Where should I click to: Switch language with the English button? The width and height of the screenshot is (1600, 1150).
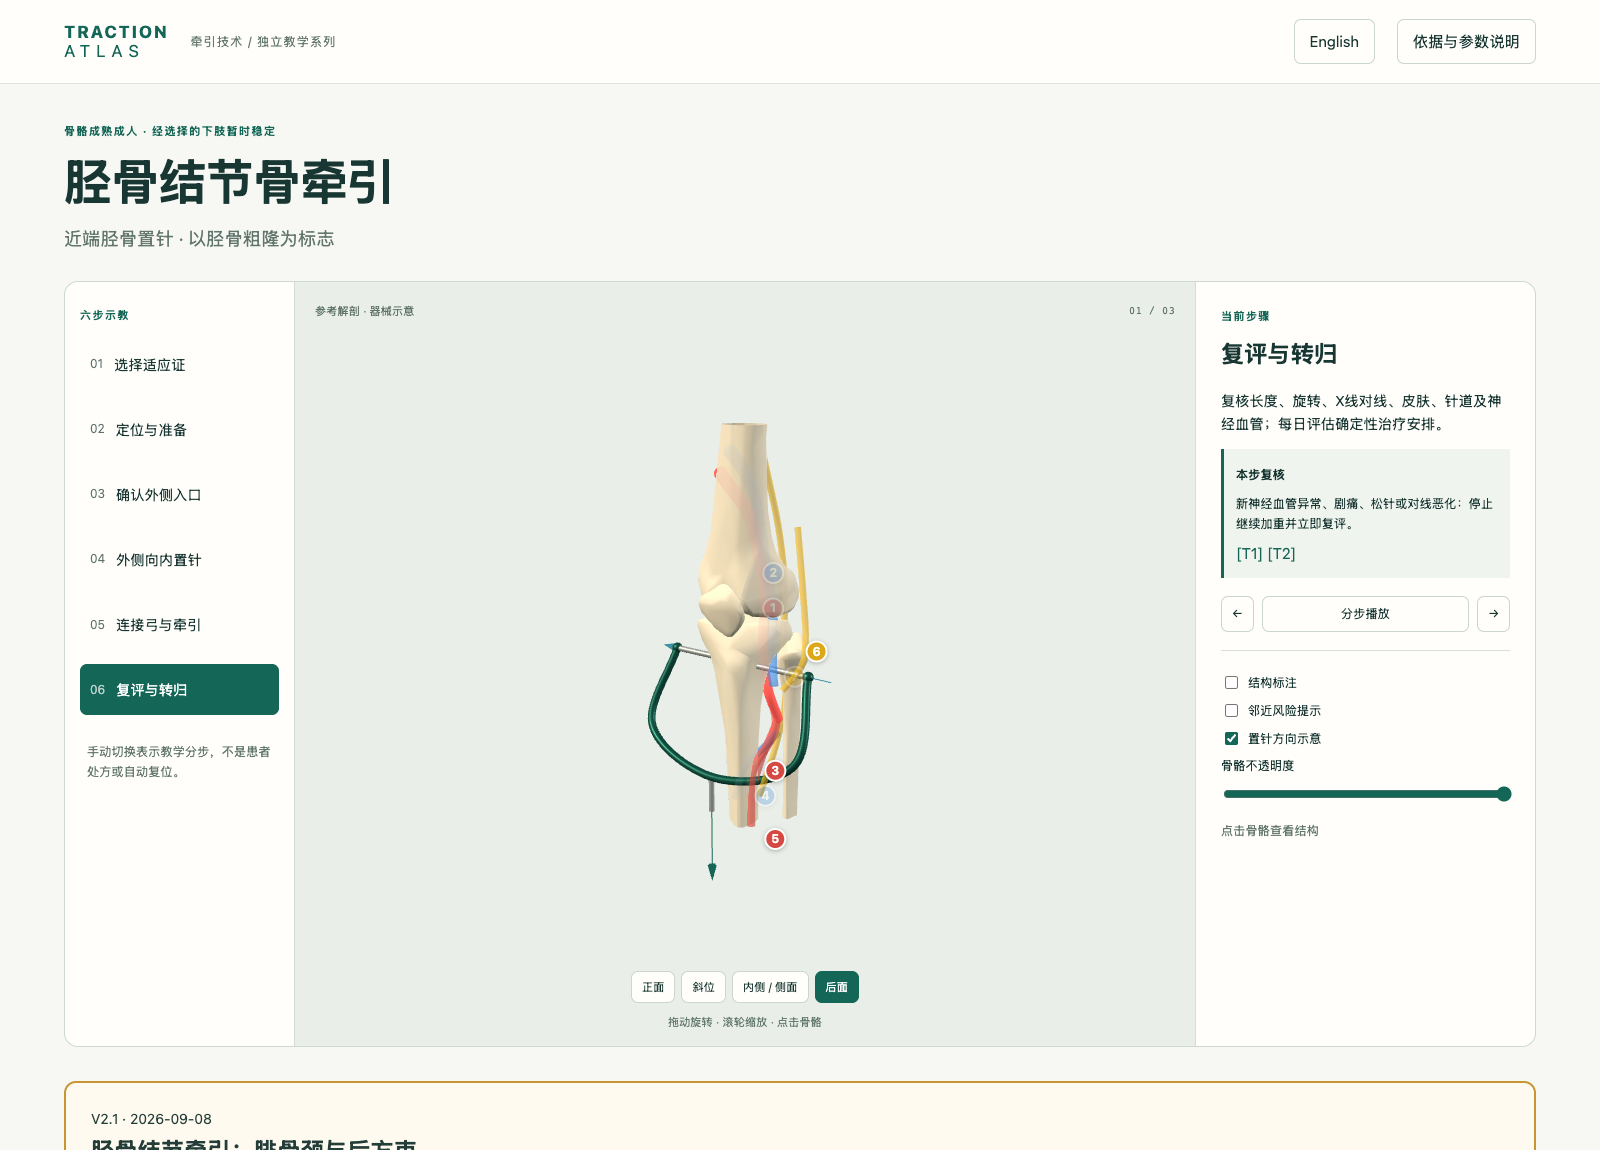(1334, 42)
